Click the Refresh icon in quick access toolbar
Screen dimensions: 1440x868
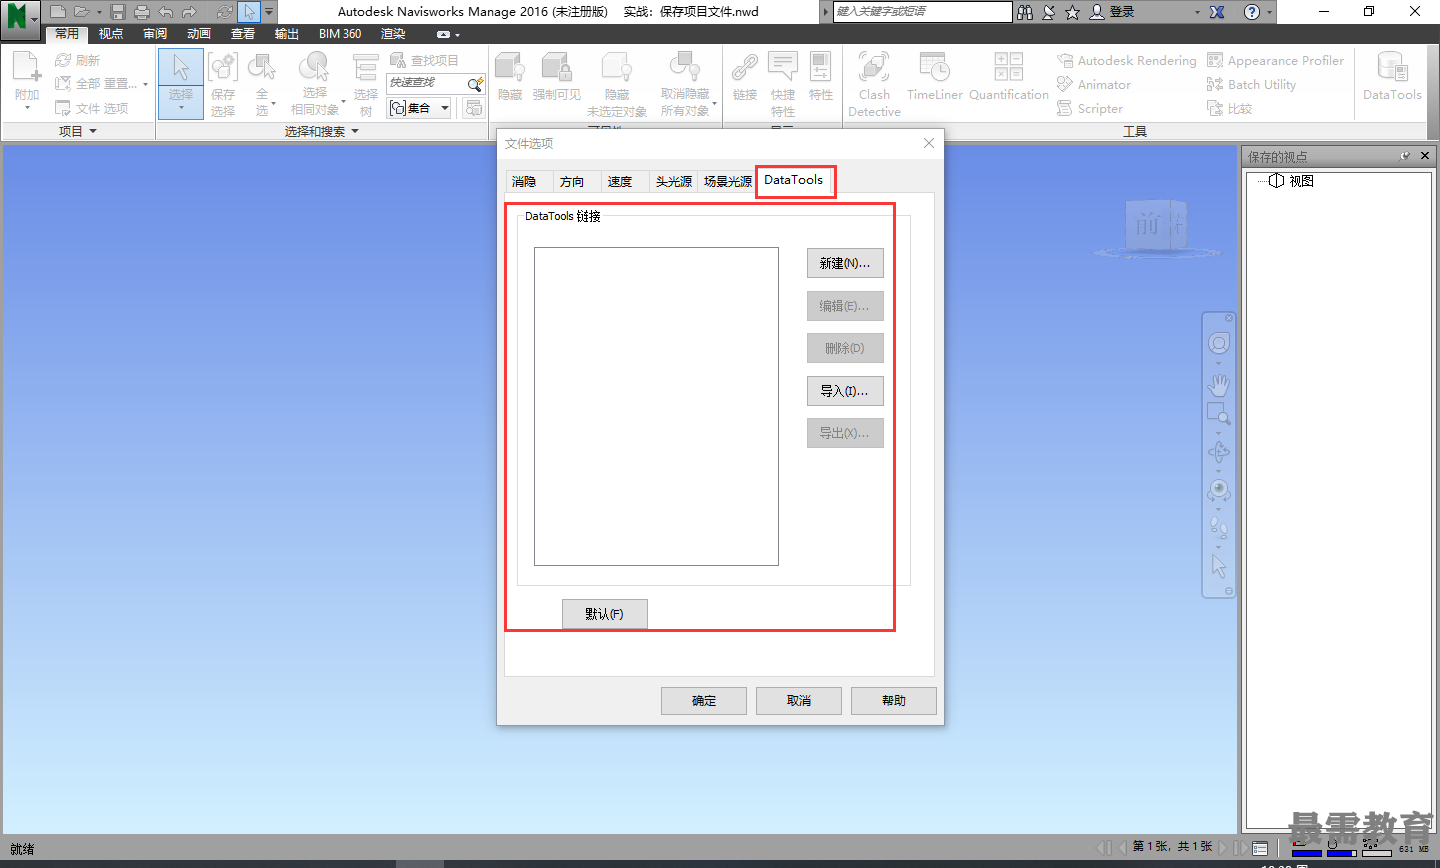coord(225,12)
